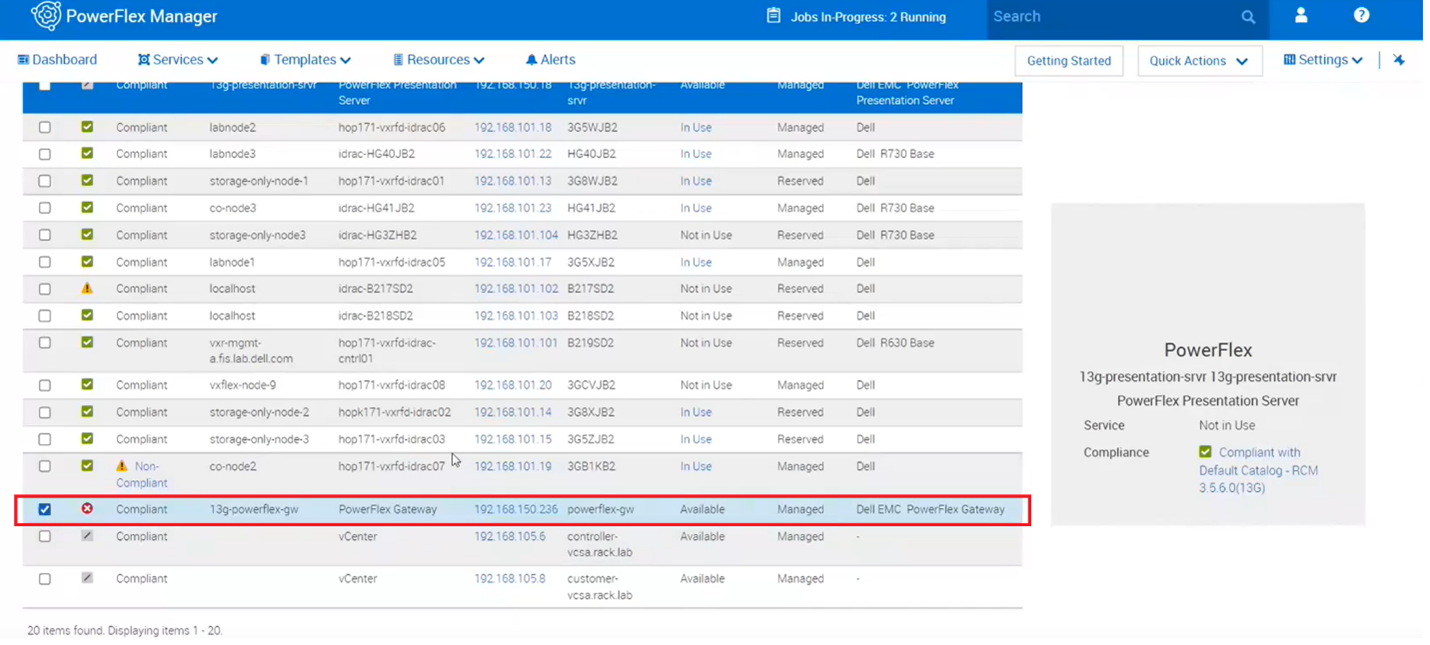1430x645 pixels.
Task: Click the PowerFlex Manager logo icon
Action: pyautogui.click(x=46, y=16)
